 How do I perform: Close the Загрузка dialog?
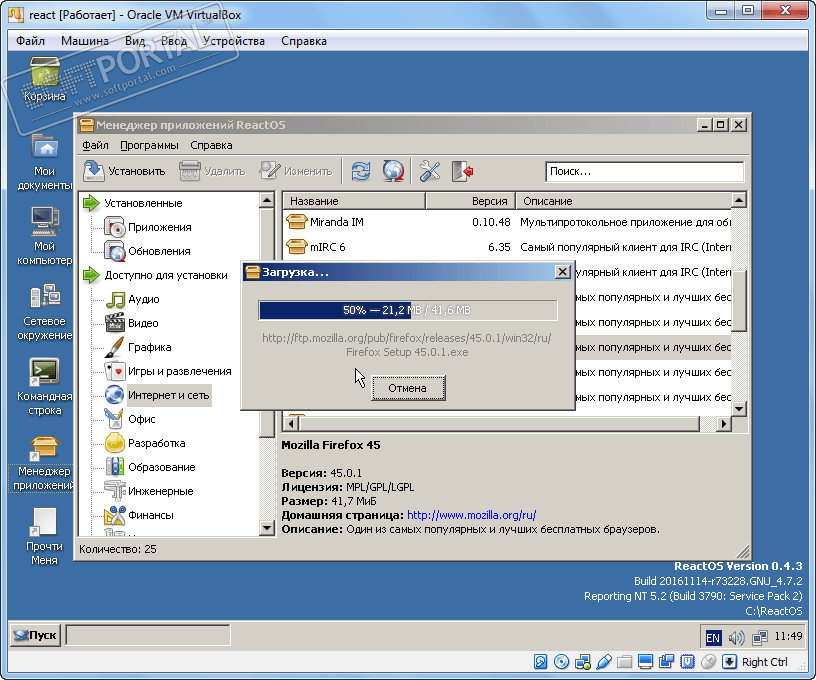[x=563, y=272]
